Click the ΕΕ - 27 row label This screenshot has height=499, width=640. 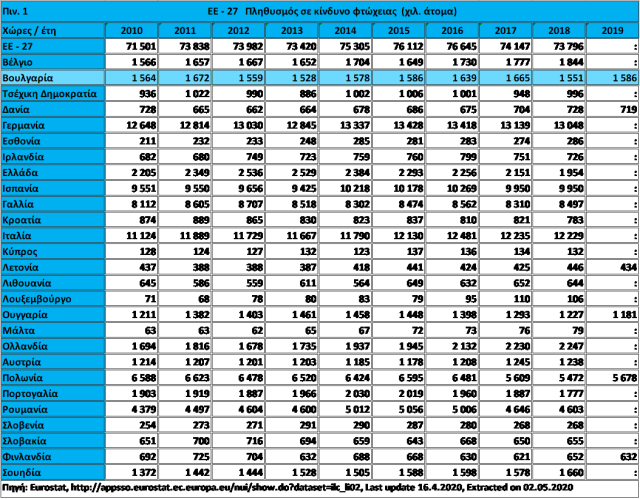pyautogui.click(x=50, y=47)
